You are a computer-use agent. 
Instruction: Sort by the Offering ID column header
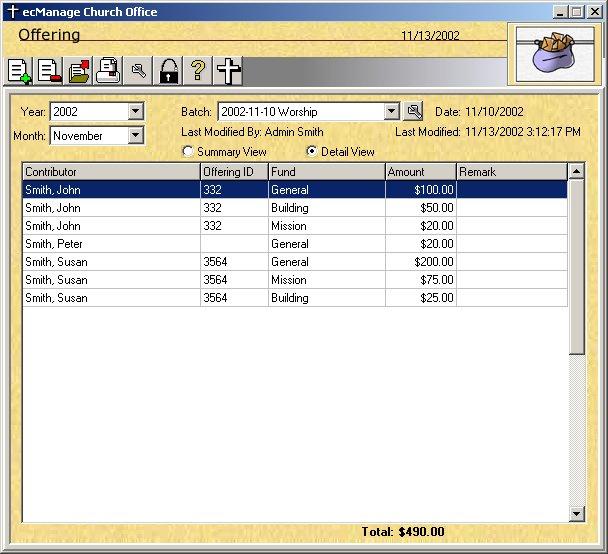[234, 172]
